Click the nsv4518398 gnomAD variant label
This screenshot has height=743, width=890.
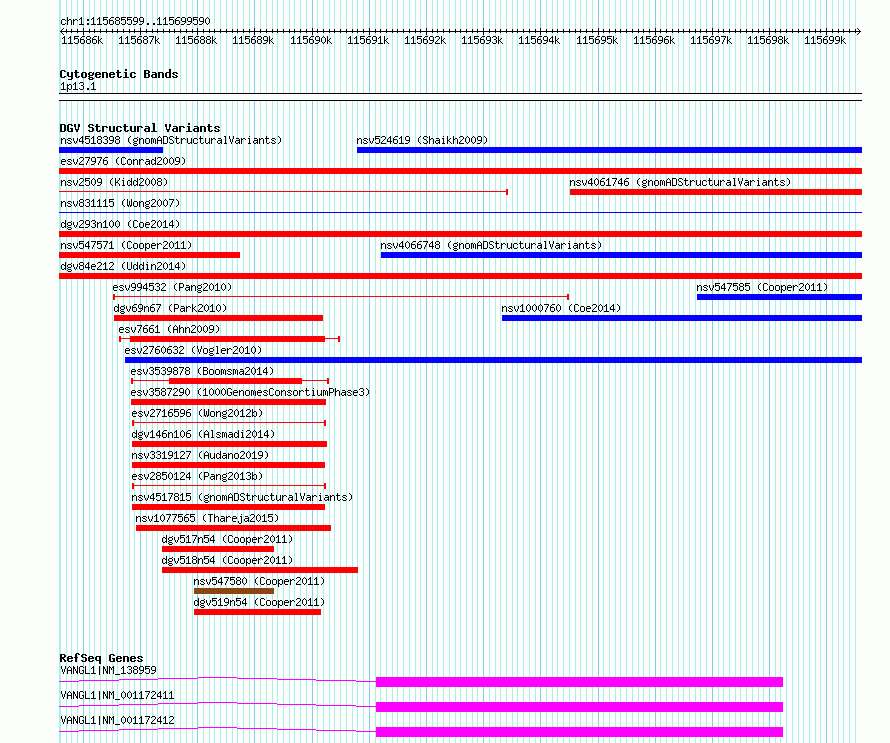pyautogui.click(x=171, y=140)
